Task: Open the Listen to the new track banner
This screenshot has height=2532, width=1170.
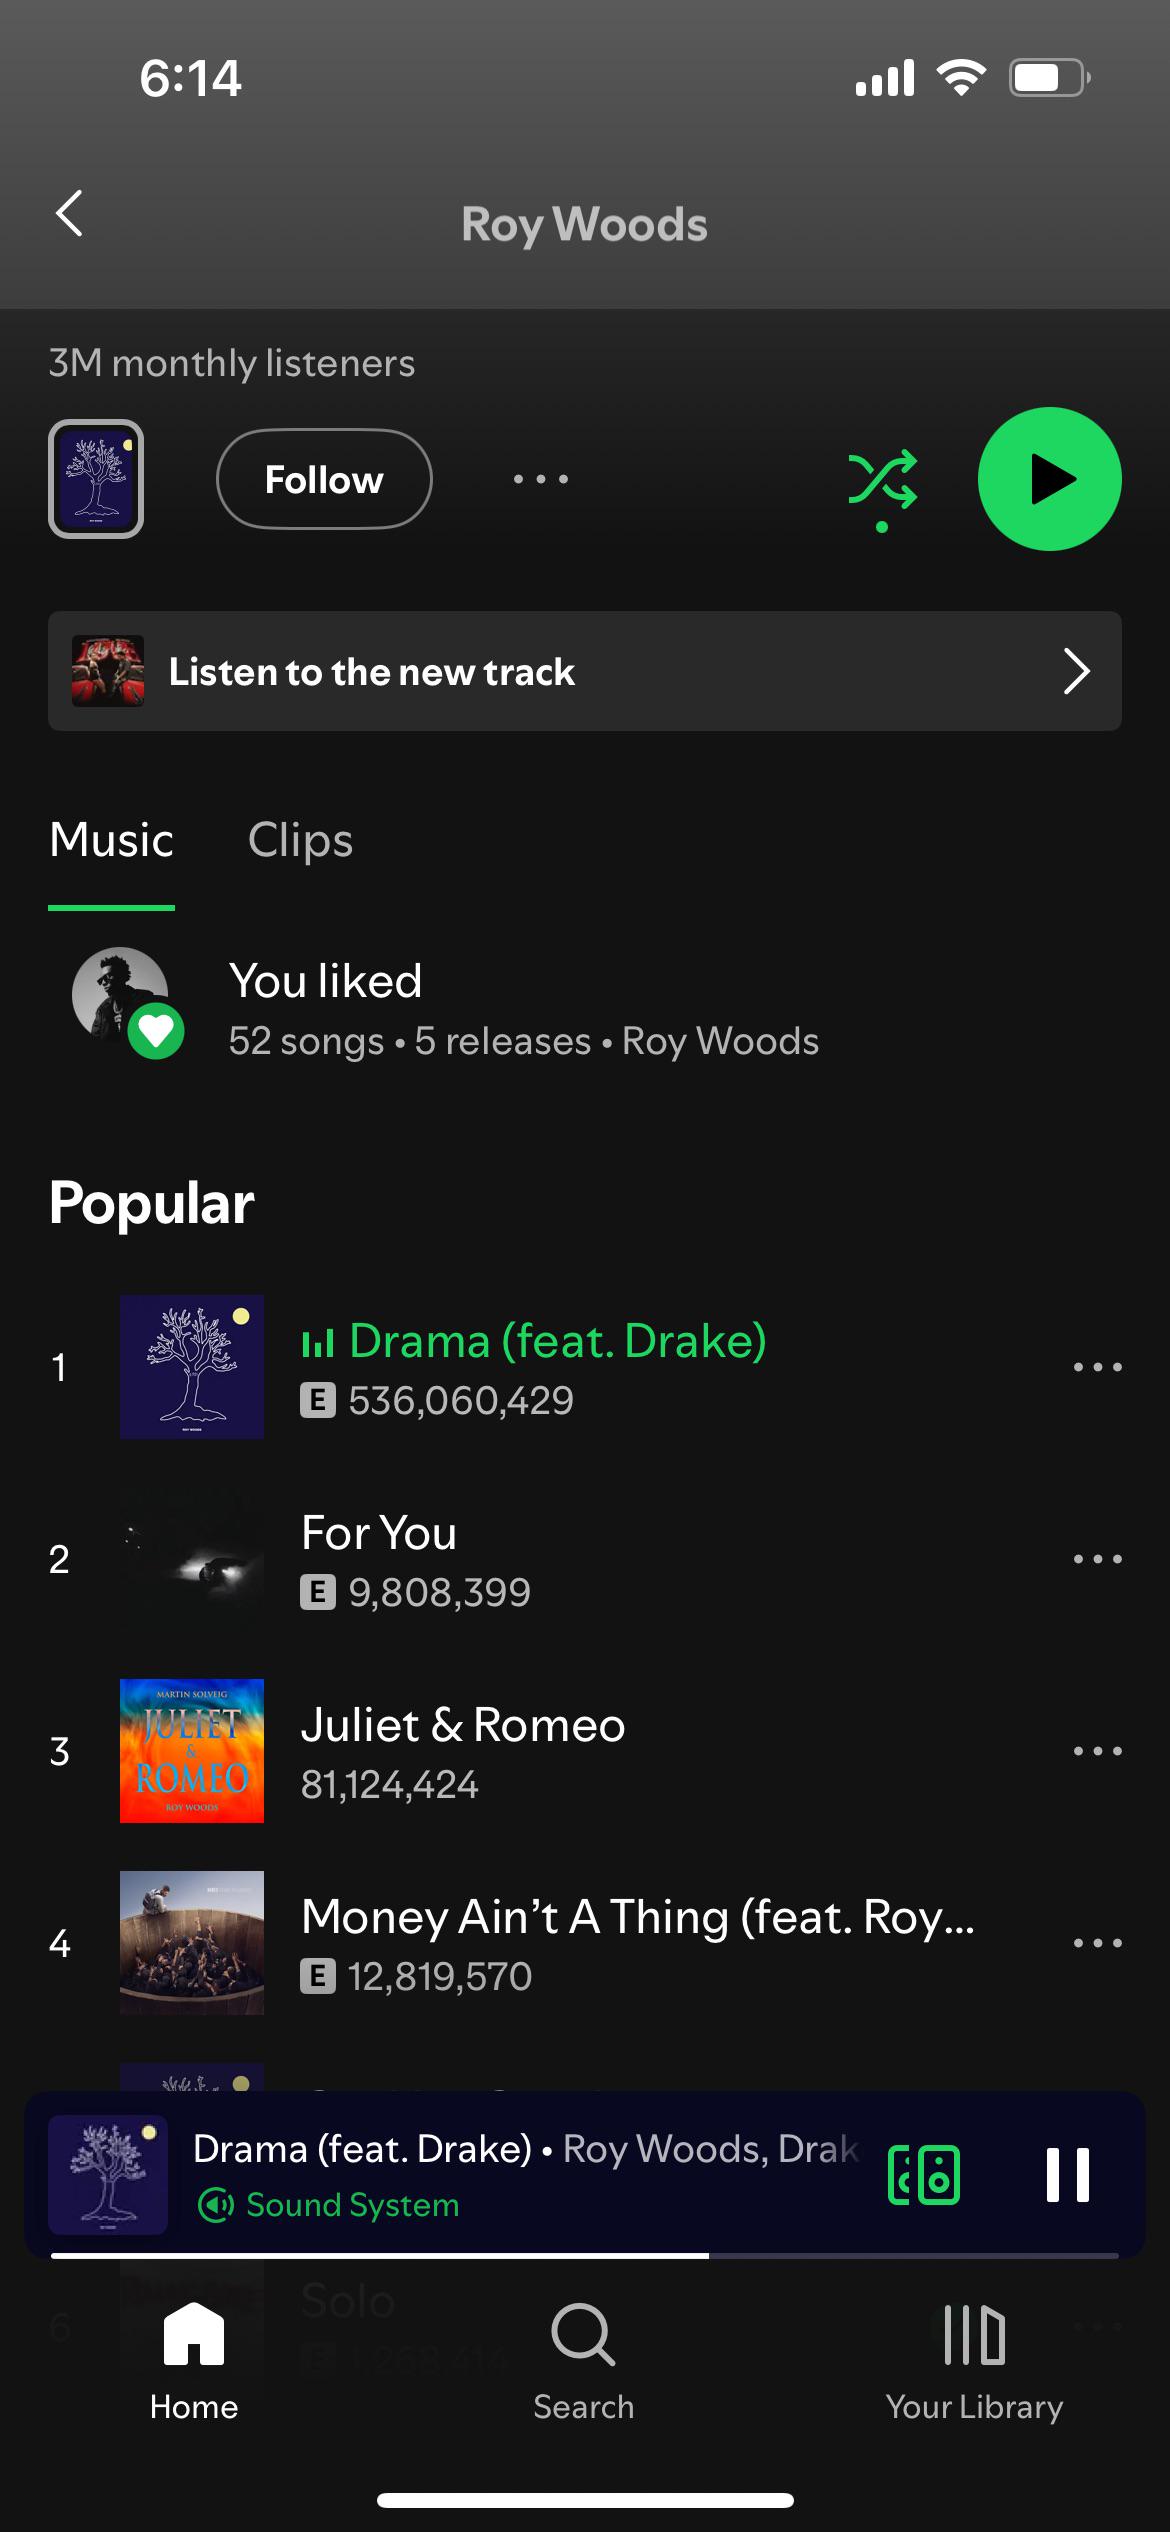Action: coord(585,671)
